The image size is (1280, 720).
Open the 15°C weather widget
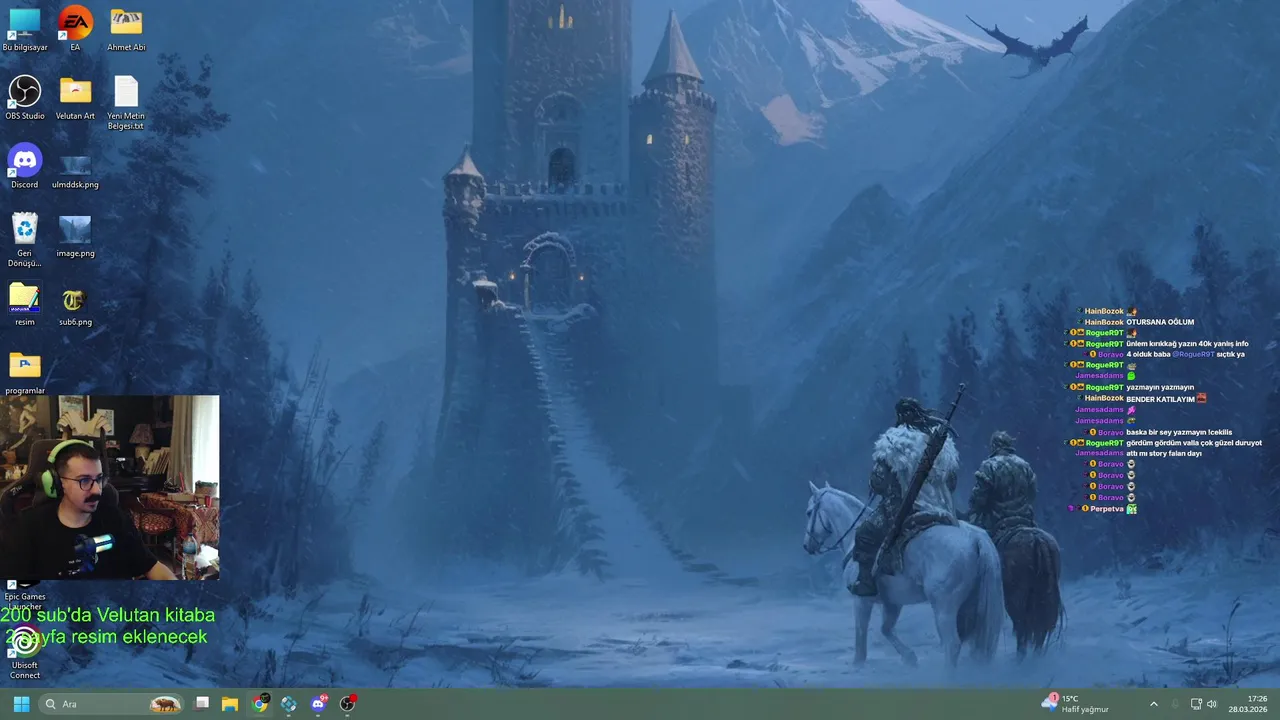(x=1076, y=704)
